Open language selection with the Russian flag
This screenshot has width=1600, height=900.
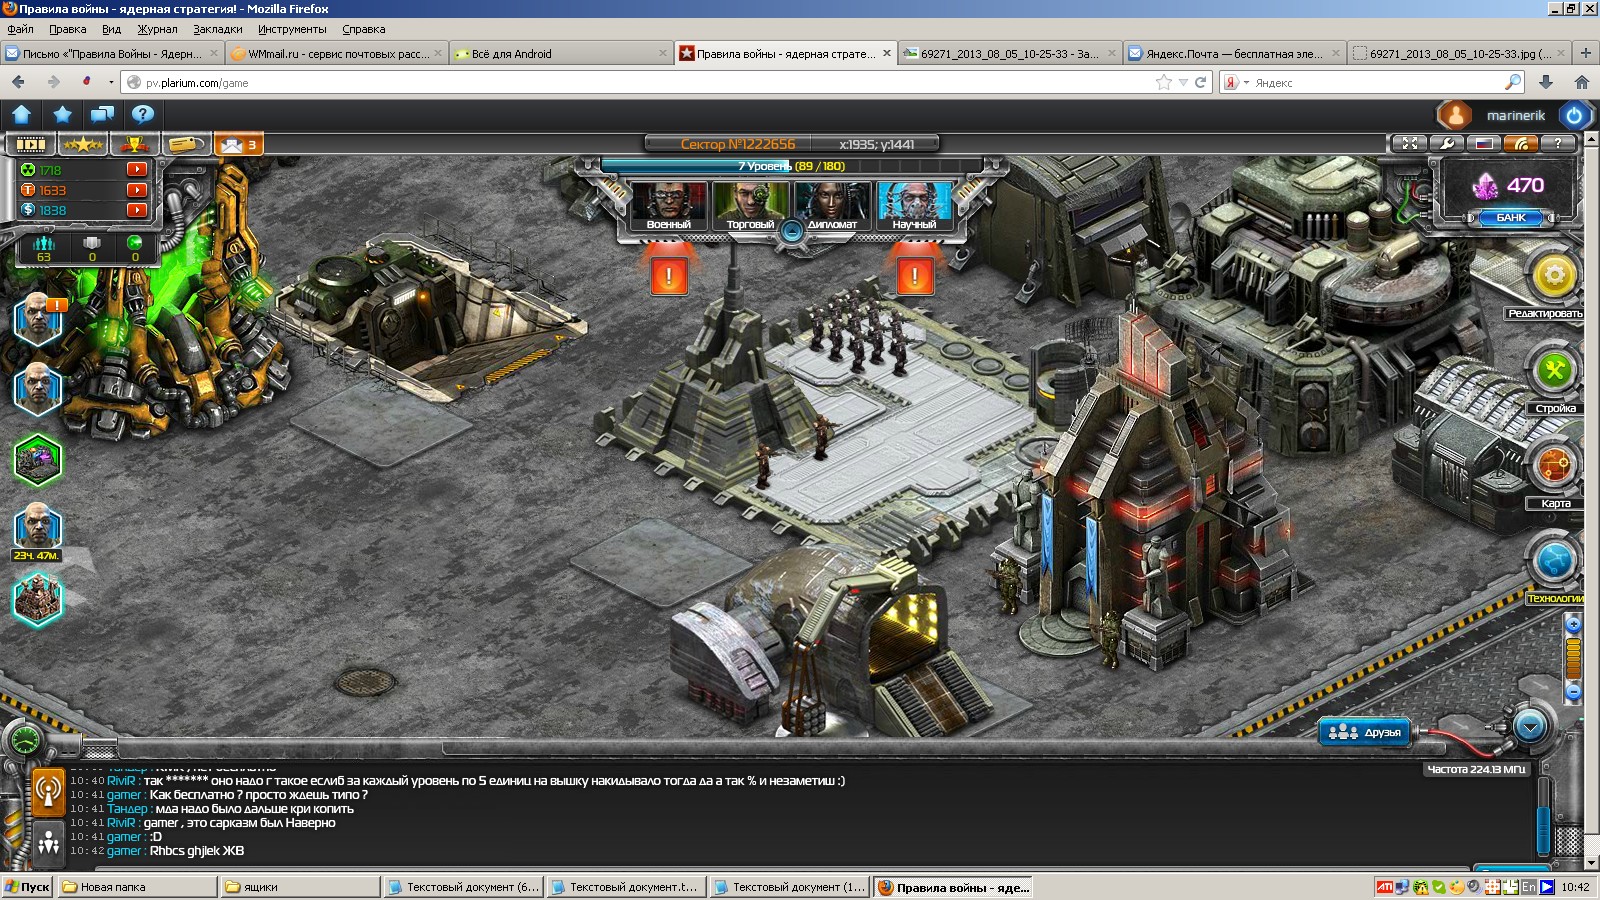click(x=1484, y=143)
